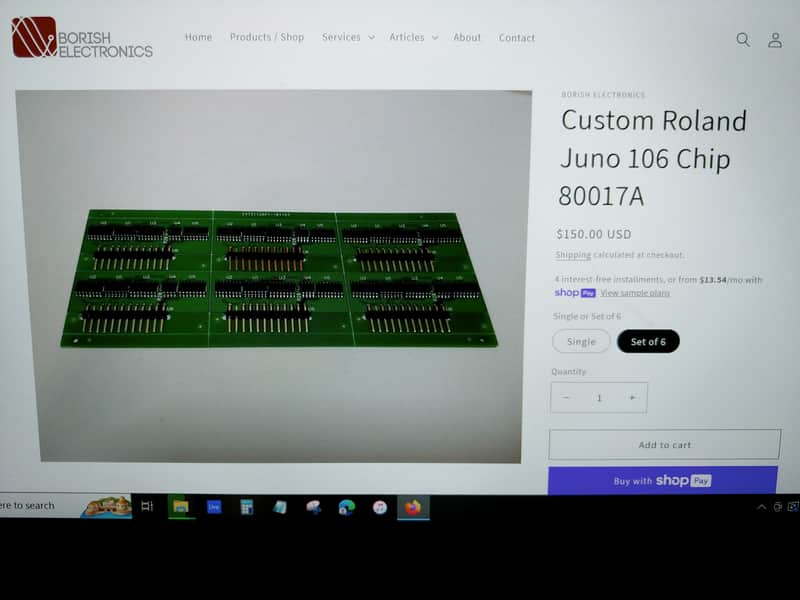800x600 pixels.
Task: Click the Firefox taskbar icon
Action: [x=413, y=507]
